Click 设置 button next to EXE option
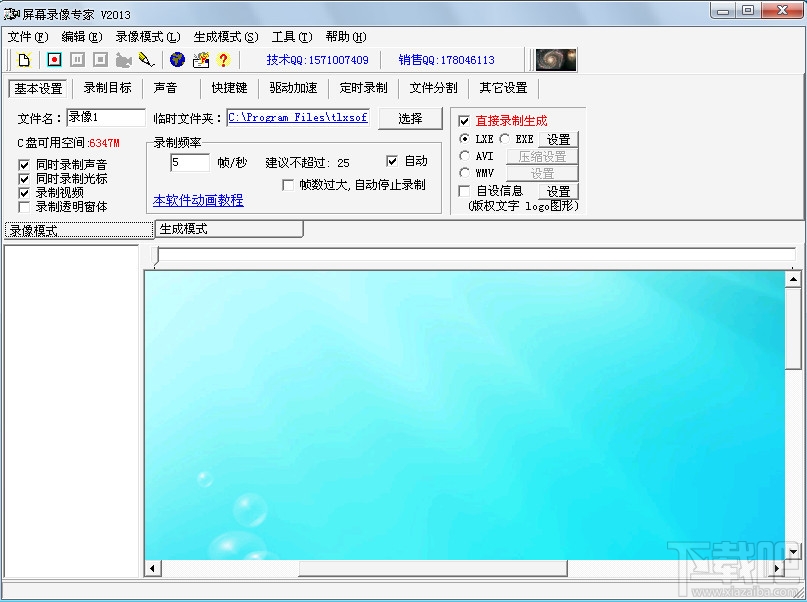The width and height of the screenshot is (807, 602). point(558,139)
